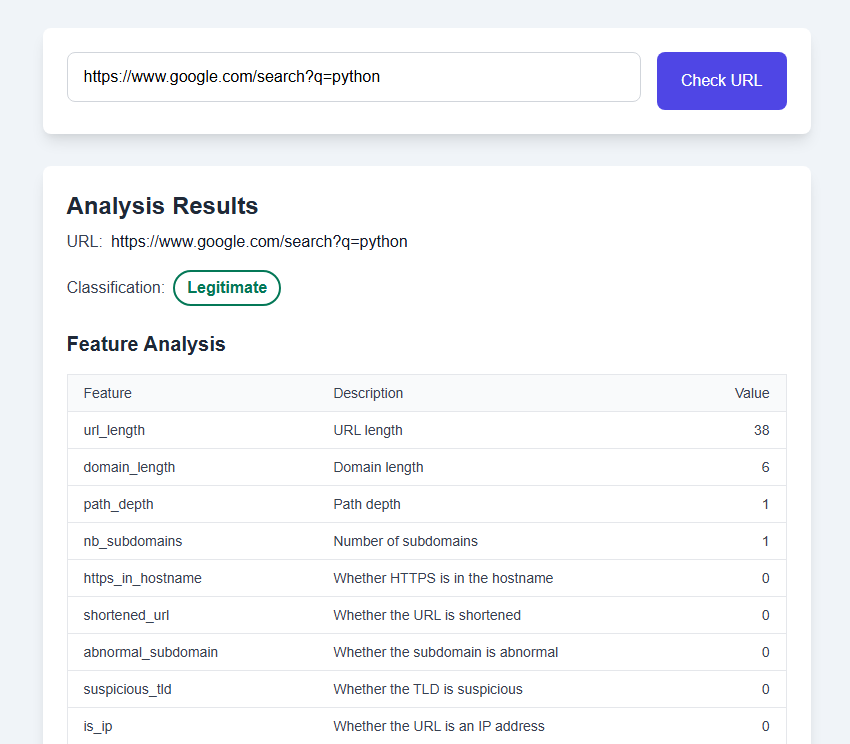850x744 pixels.
Task: Select the url_length feature cell
Action: 114,430
